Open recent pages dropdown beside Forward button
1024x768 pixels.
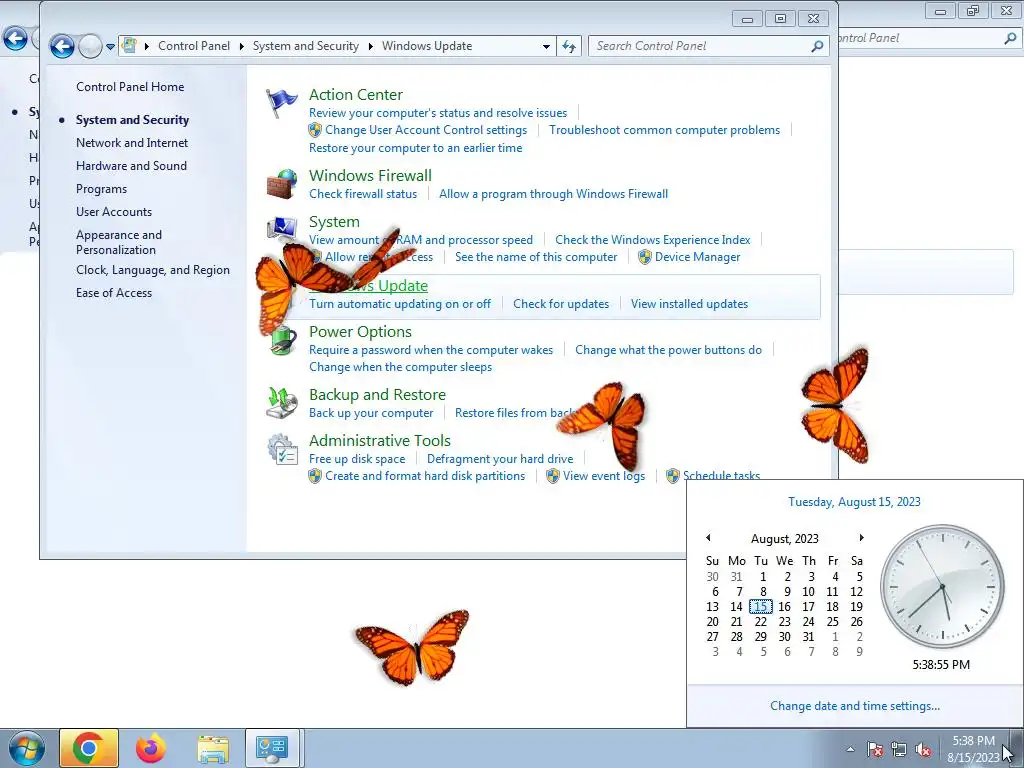tap(110, 46)
